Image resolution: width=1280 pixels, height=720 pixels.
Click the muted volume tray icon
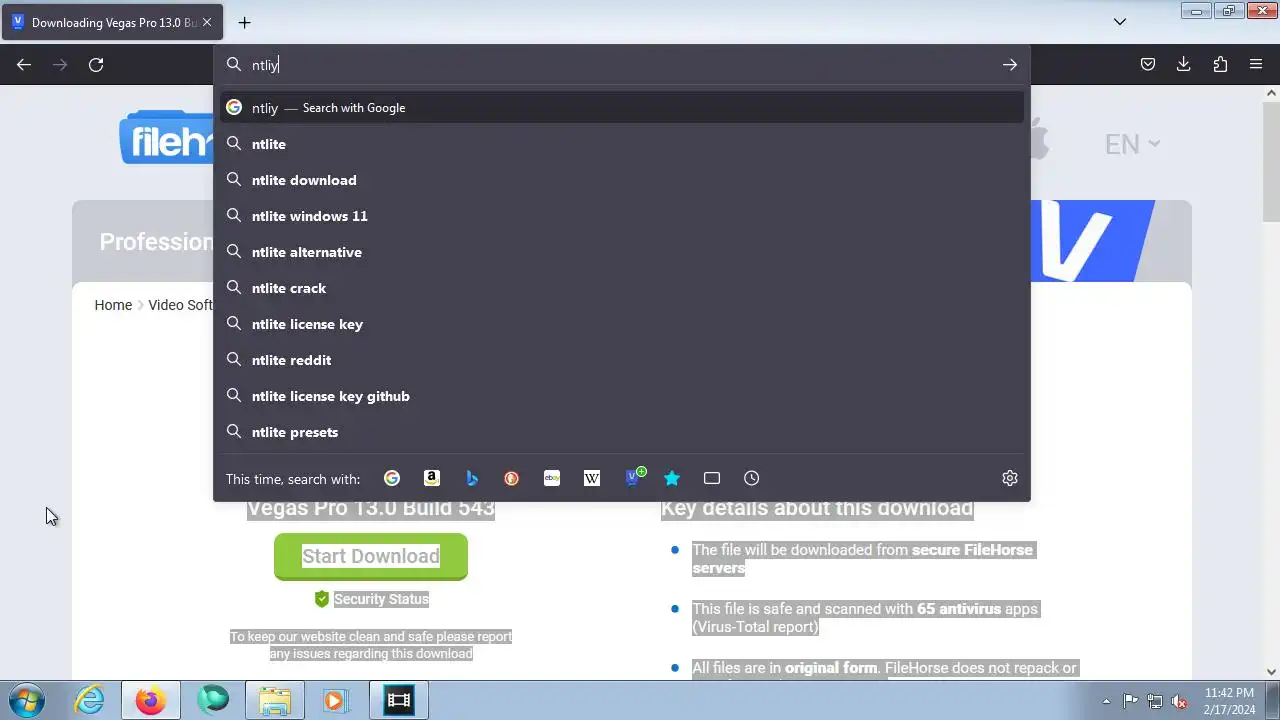click(1179, 701)
